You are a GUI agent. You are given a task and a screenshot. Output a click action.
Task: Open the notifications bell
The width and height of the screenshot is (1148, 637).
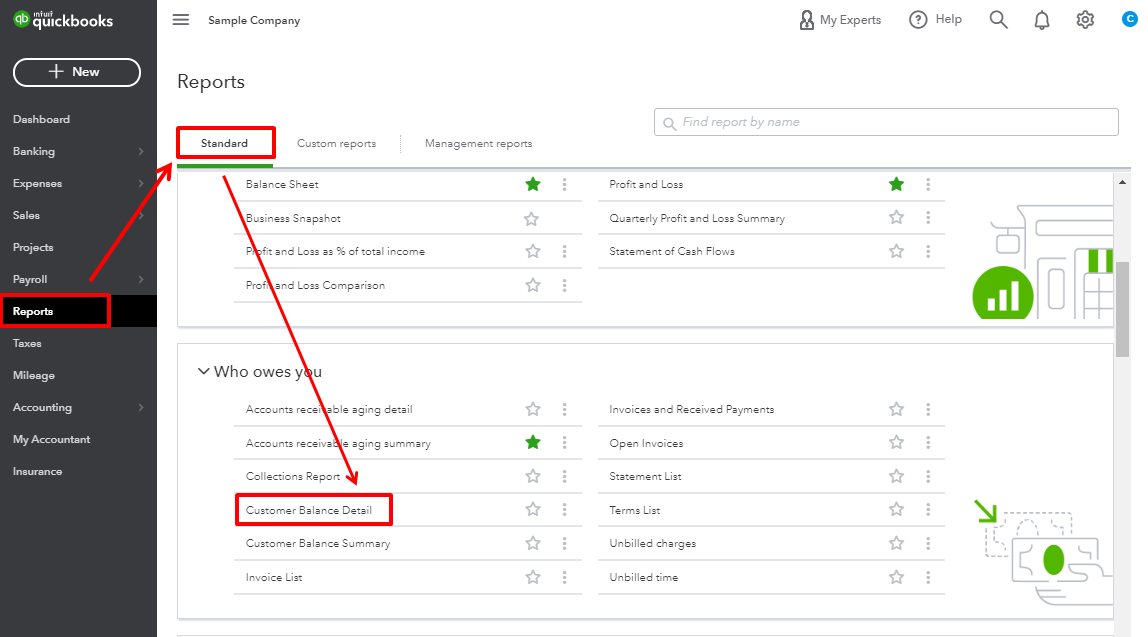click(1042, 20)
